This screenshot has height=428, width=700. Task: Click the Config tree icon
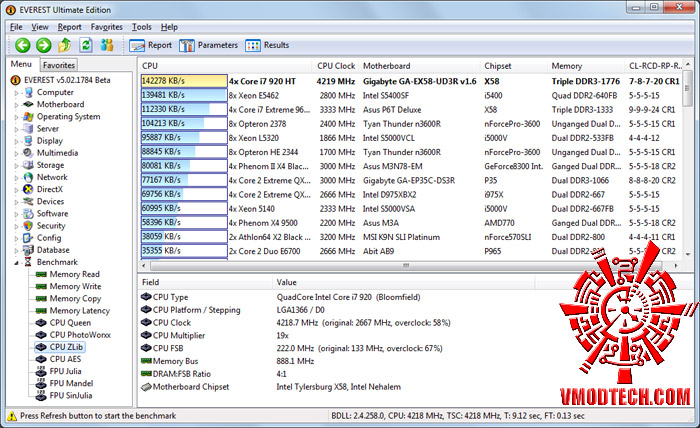(x=28, y=238)
